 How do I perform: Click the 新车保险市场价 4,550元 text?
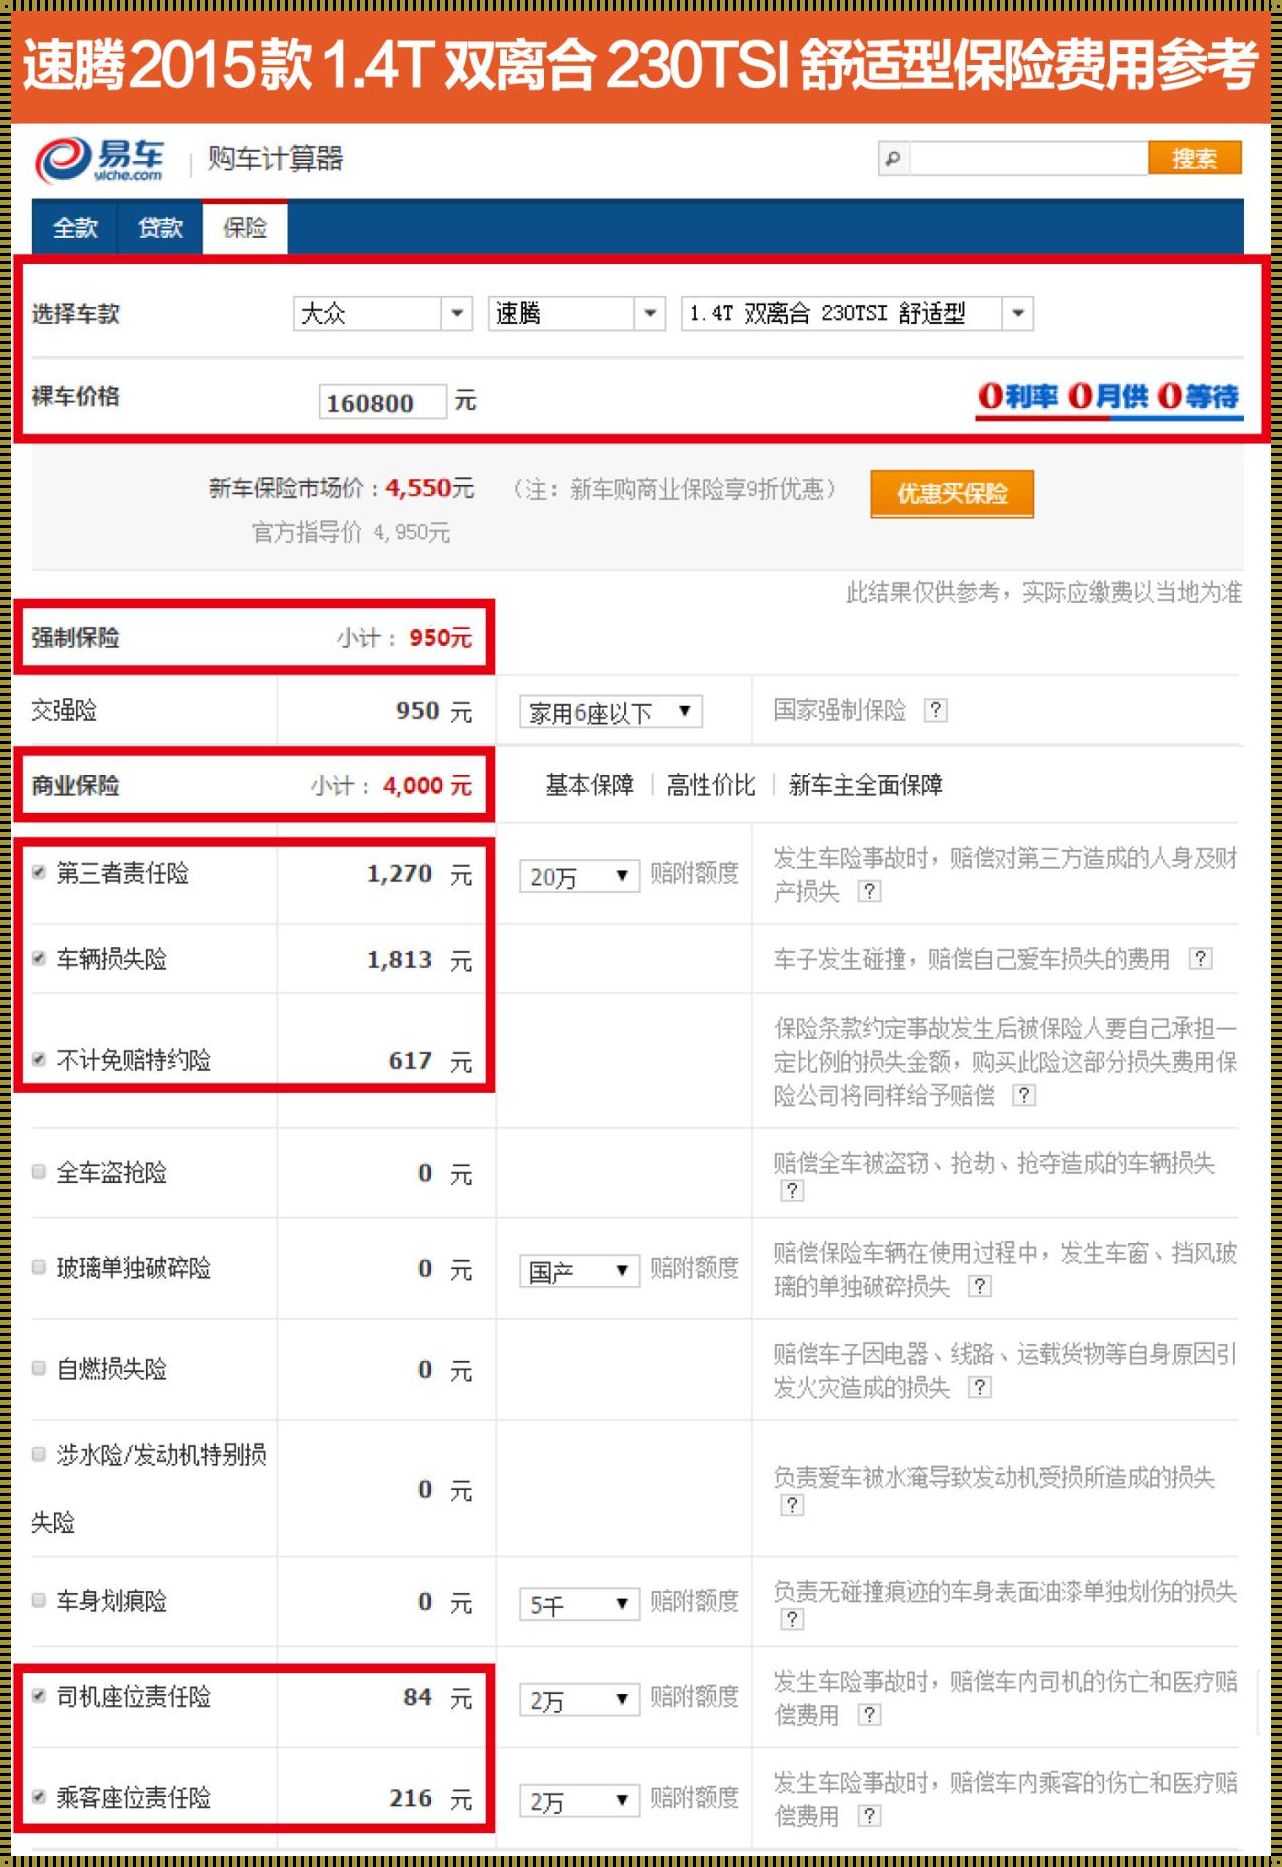[342, 488]
